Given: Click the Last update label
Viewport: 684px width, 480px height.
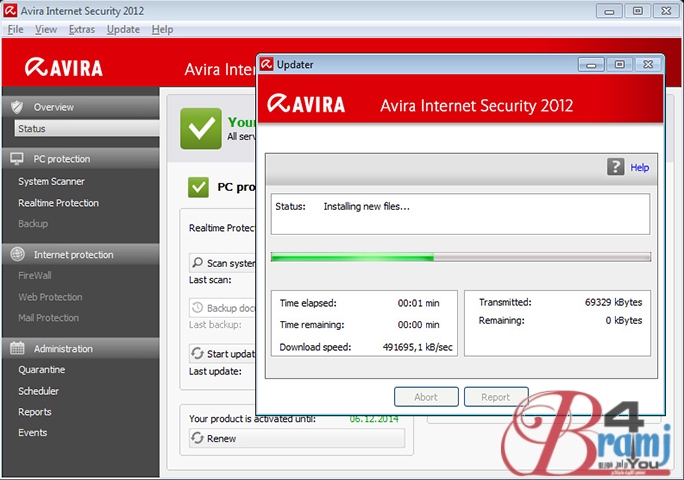Looking at the screenshot, I should 215,371.
